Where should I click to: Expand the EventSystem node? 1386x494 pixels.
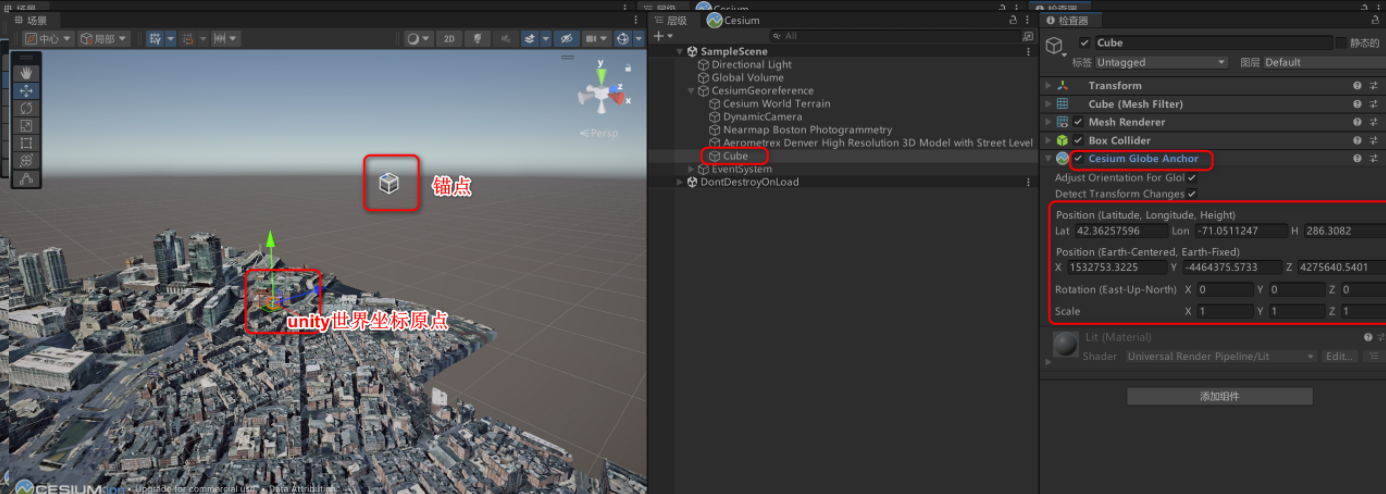[692, 169]
